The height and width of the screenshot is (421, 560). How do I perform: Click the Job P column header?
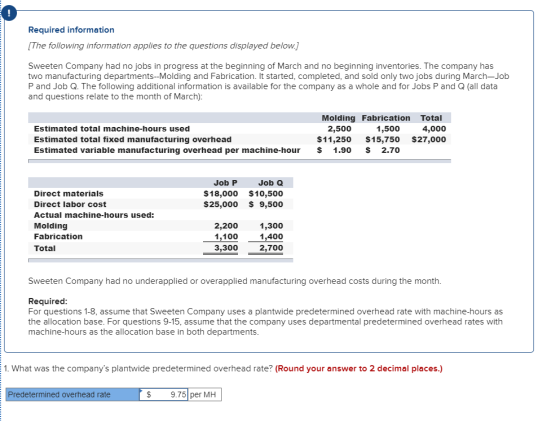[225, 183]
